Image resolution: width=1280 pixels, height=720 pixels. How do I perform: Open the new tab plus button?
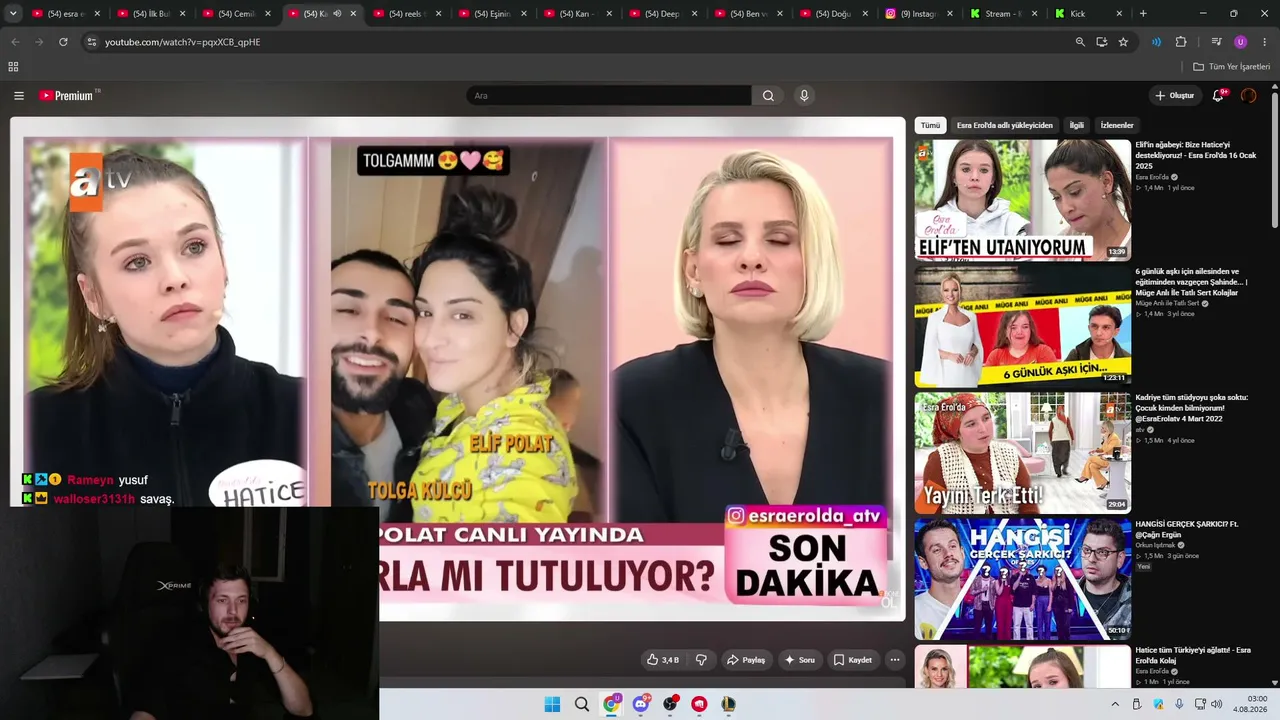click(x=1143, y=14)
